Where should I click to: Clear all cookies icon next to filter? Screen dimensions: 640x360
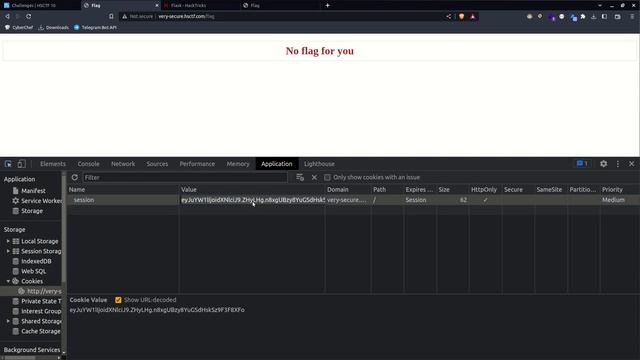(x=300, y=178)
